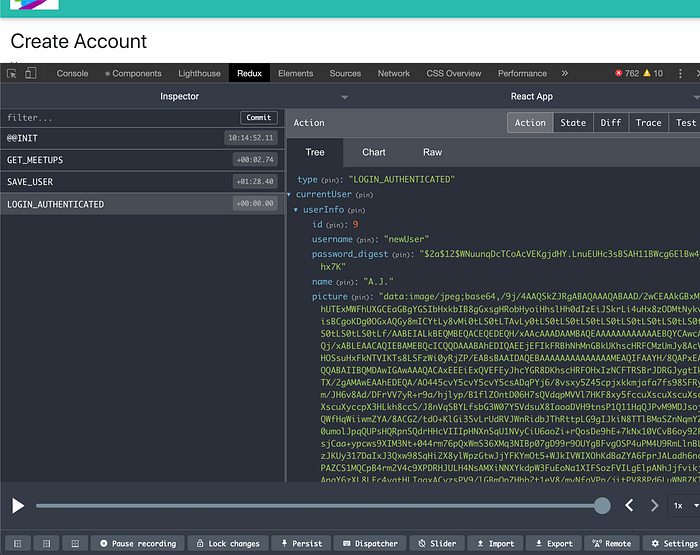This screenshot has width=700, height=555.
Task: Click the first bottom layout icon
Action: pyautogui.click(x=18, y=543)
